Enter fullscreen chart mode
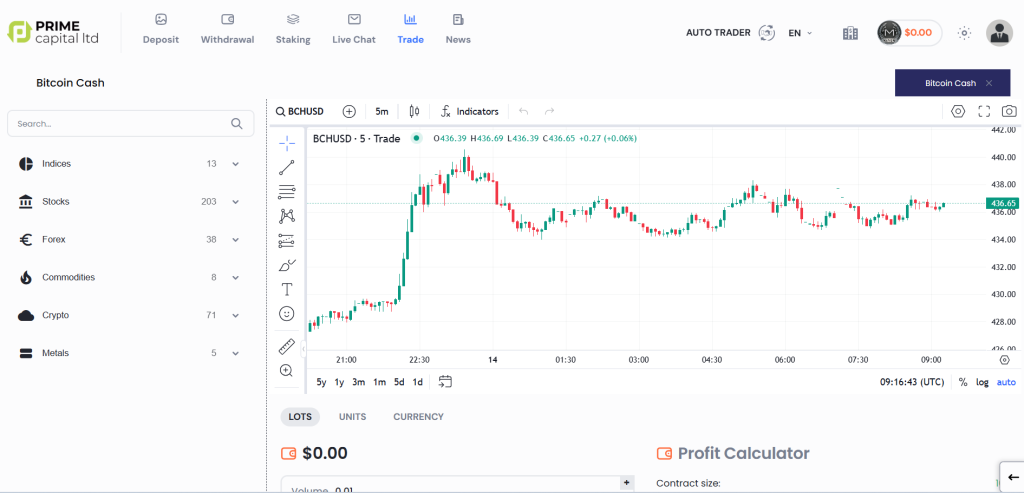The image size is (1024, 493). coord(984,111)
